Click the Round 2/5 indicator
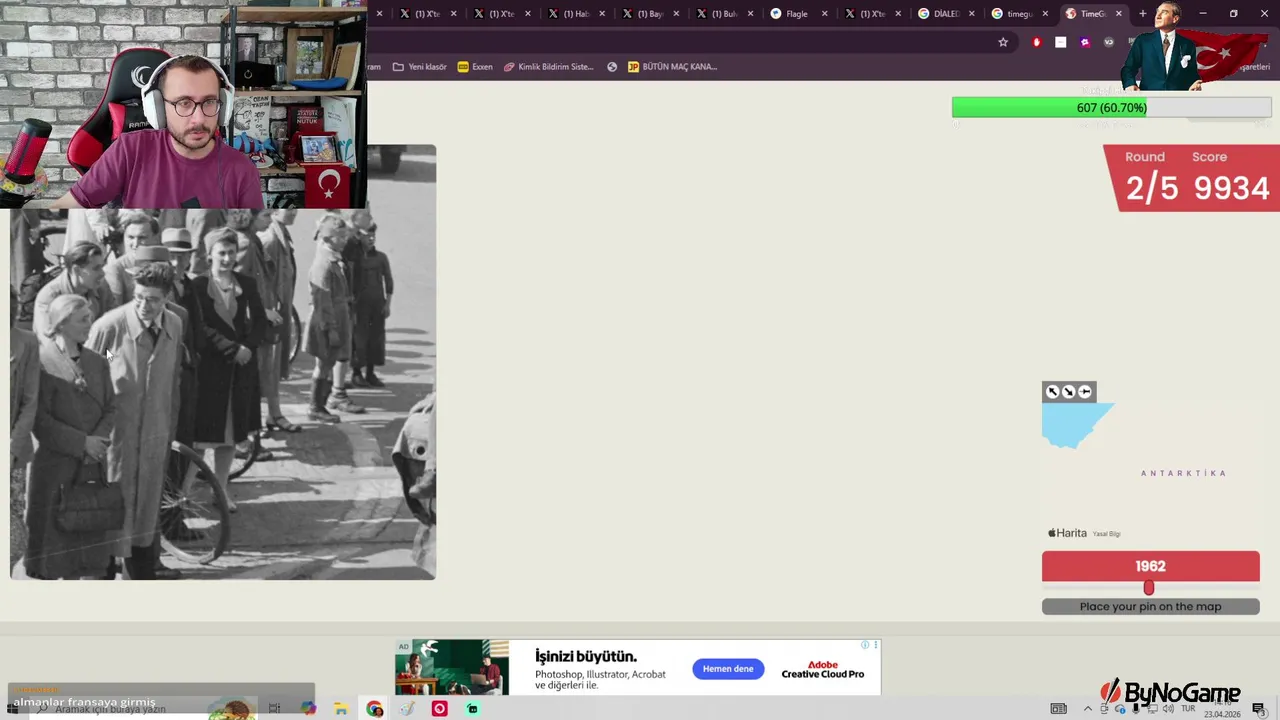The height and width of the screenshot is (720, 1280). [1151, 178]
